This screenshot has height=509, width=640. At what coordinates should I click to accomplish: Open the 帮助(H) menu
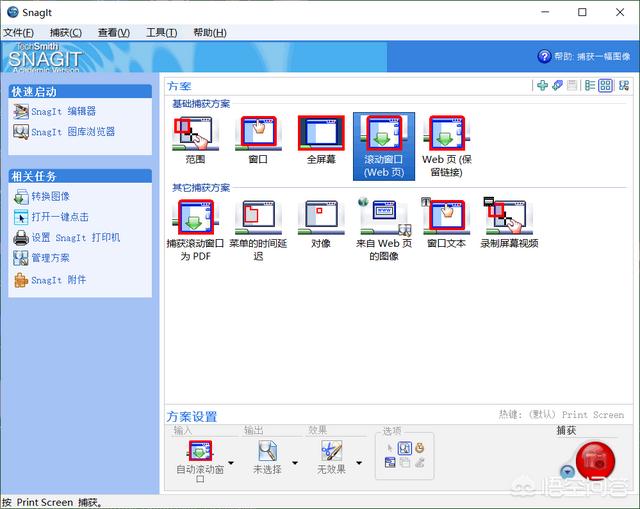(210, 33)
